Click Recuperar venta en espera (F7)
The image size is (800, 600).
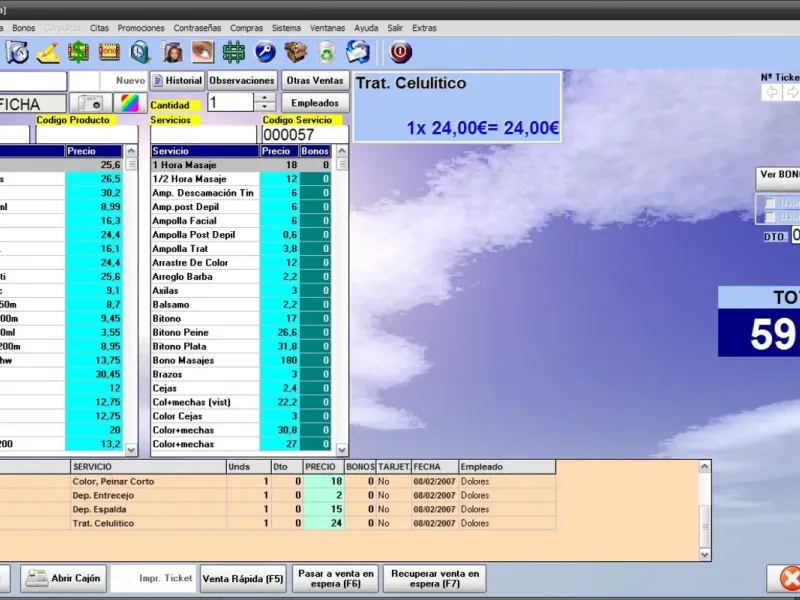tap(435, 579)
